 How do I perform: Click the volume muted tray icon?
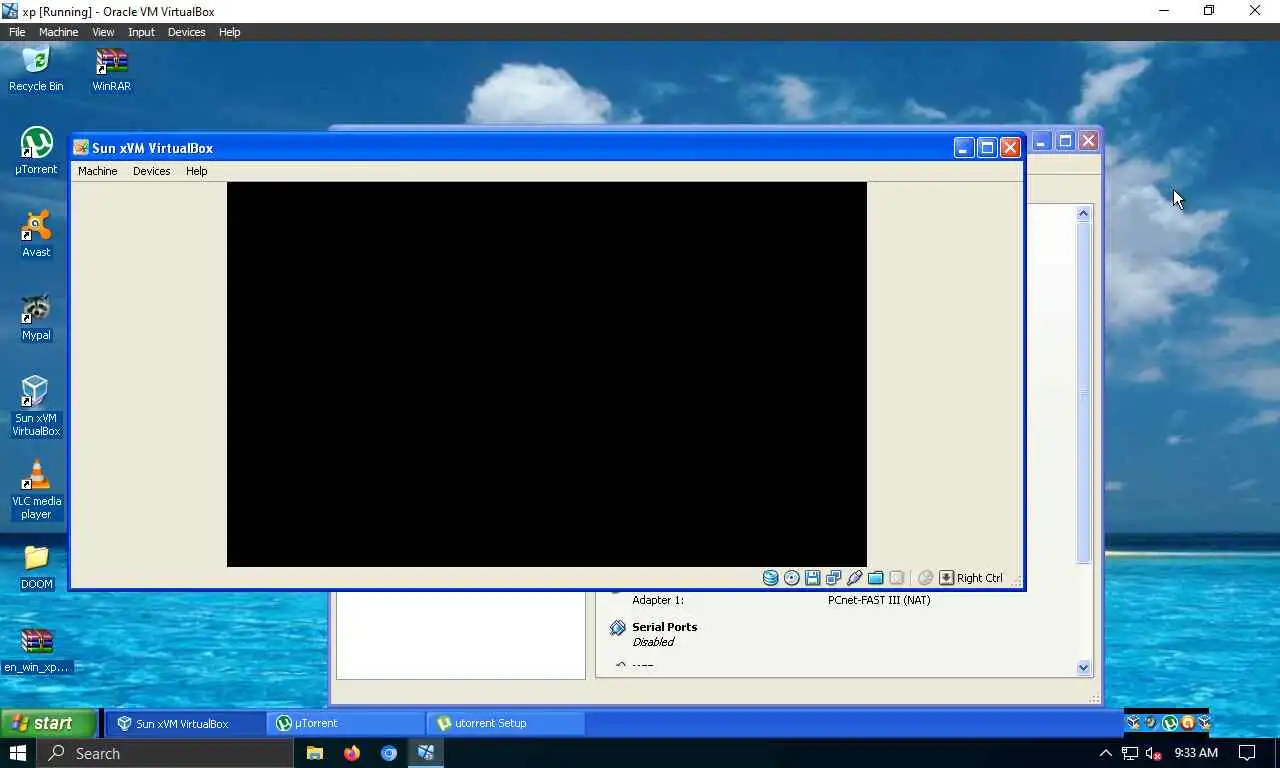point(1153,753)
